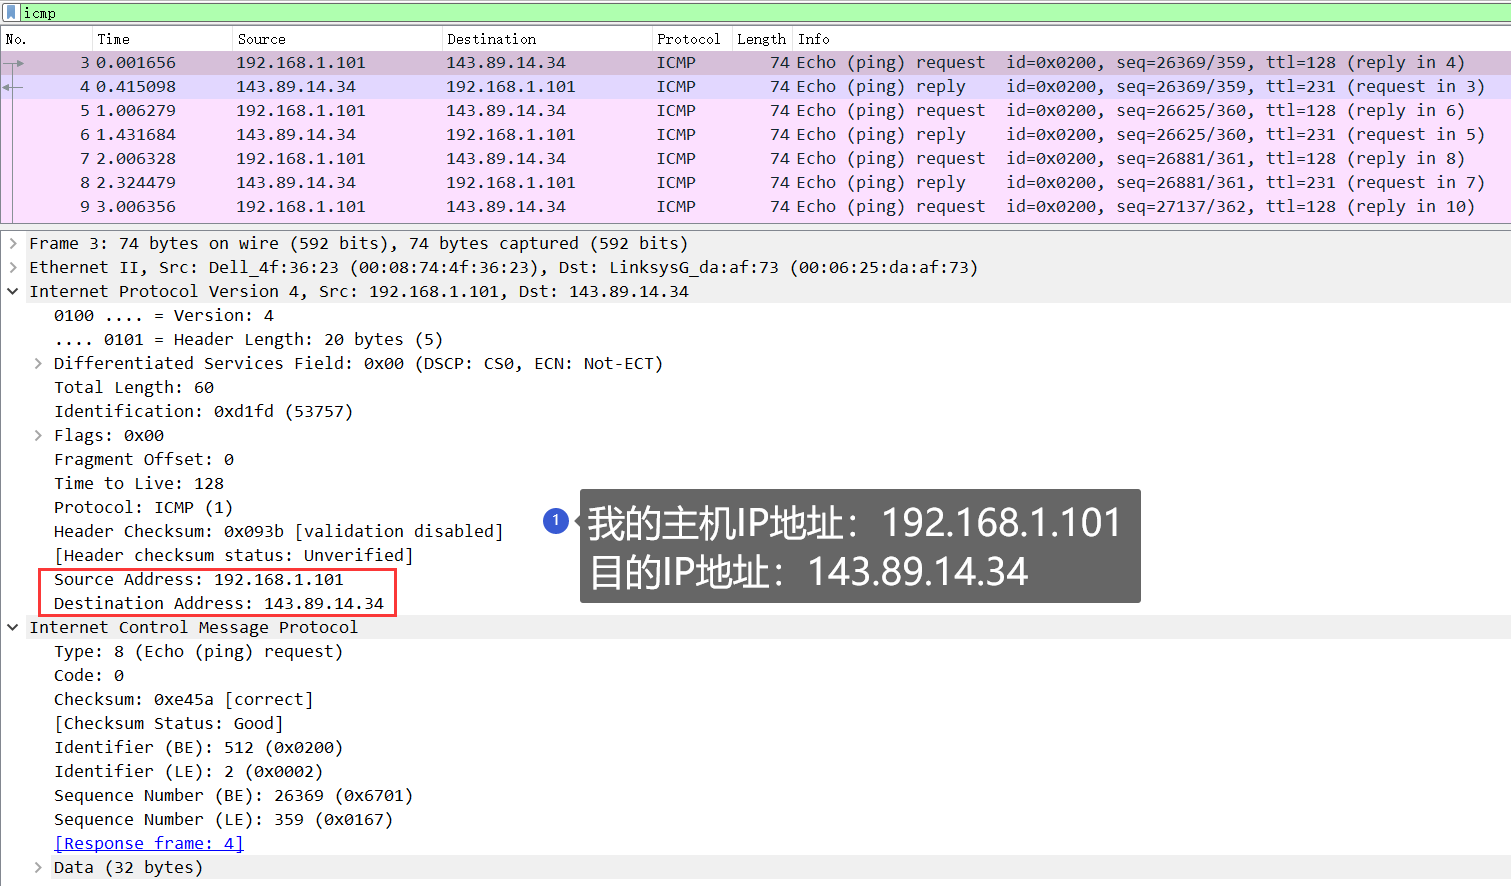Click destination 192.168.1.101 in packet 8 row

[511, 183]
